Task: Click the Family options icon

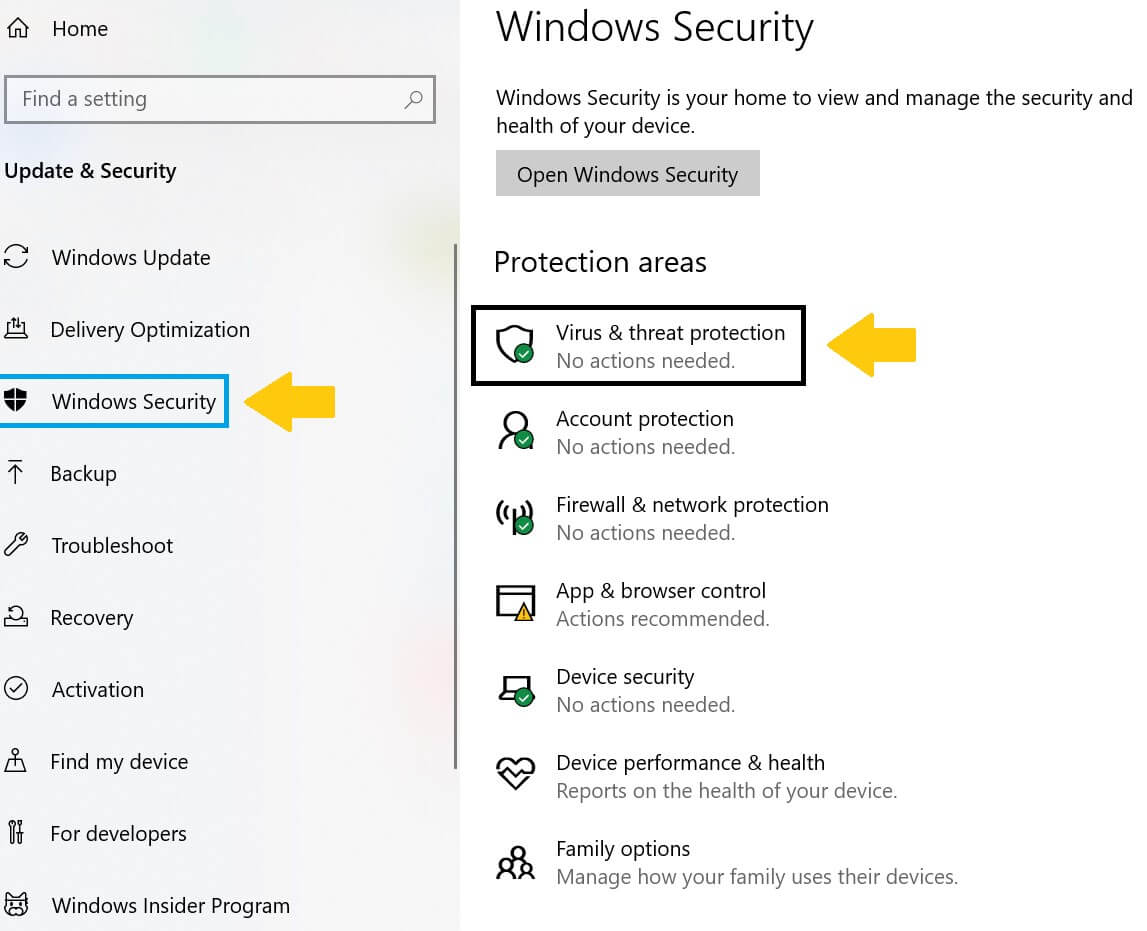Action: (515, 861)
